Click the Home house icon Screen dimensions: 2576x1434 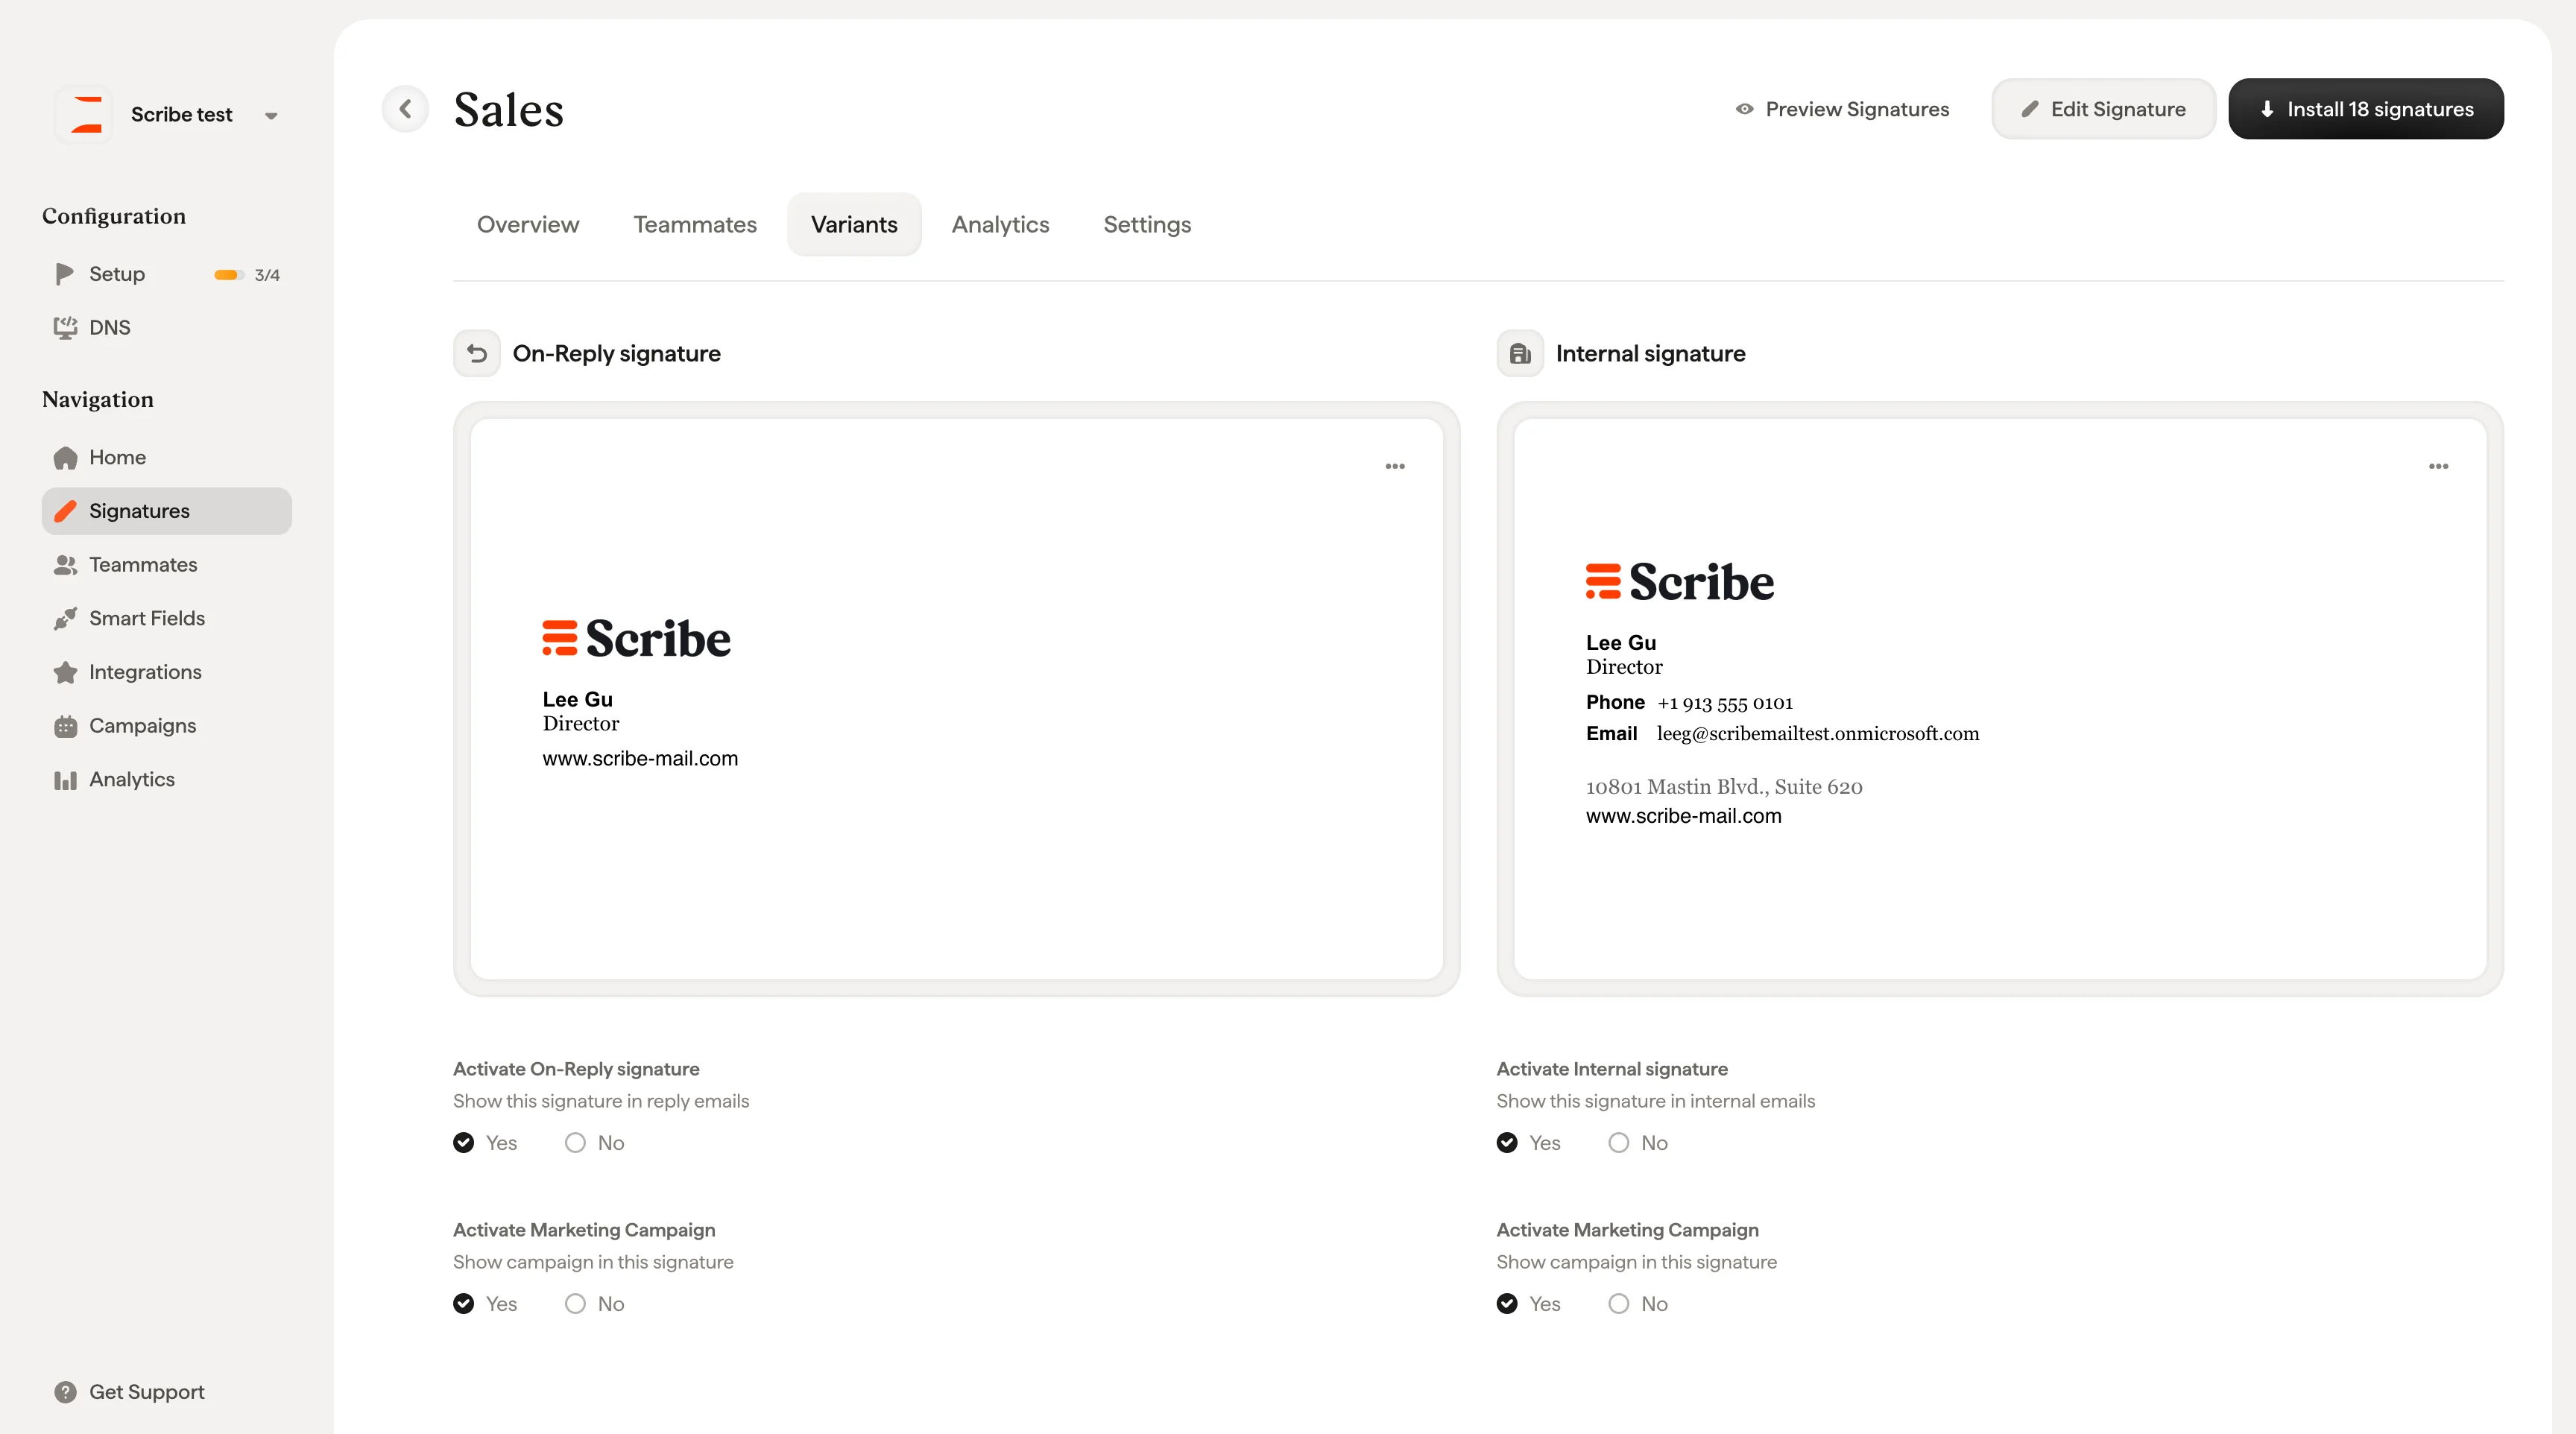coord(65,457)
